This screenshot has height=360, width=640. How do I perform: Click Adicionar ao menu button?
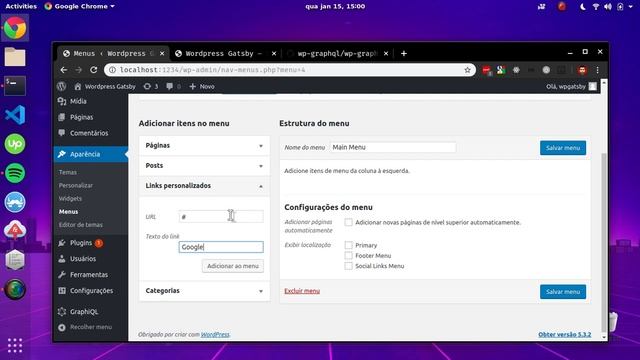point(233,266)
